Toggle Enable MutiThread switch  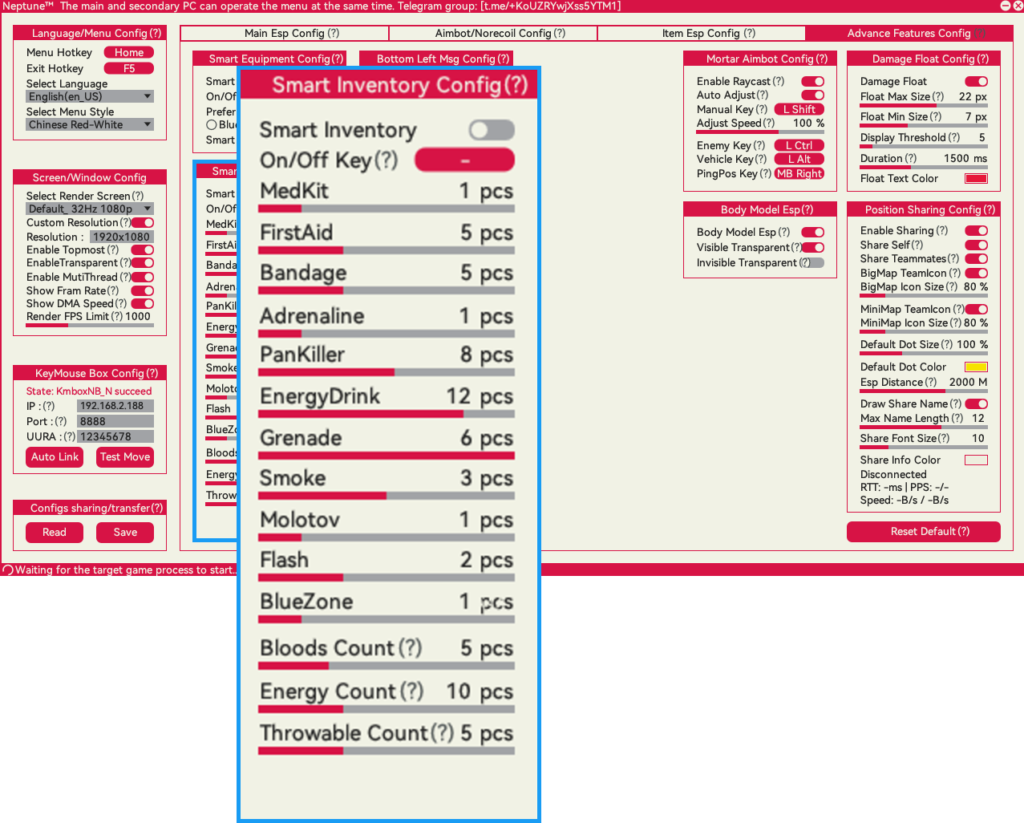point(142,277)
